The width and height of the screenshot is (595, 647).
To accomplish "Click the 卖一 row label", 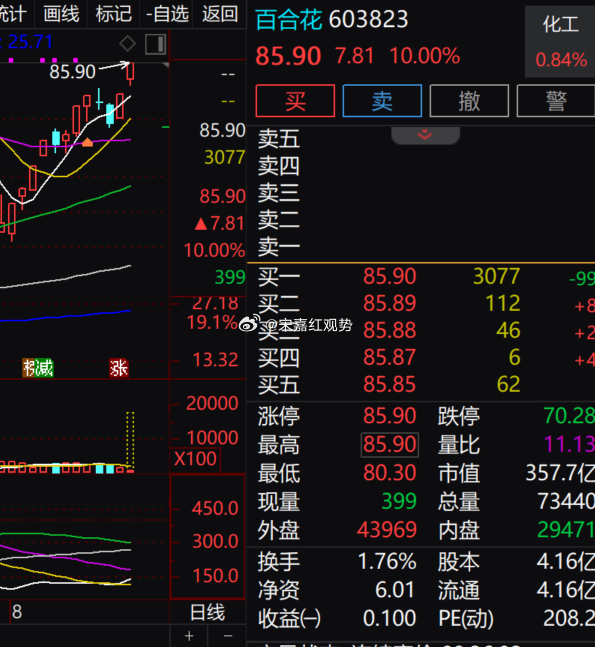I will (x=279, y=247).
